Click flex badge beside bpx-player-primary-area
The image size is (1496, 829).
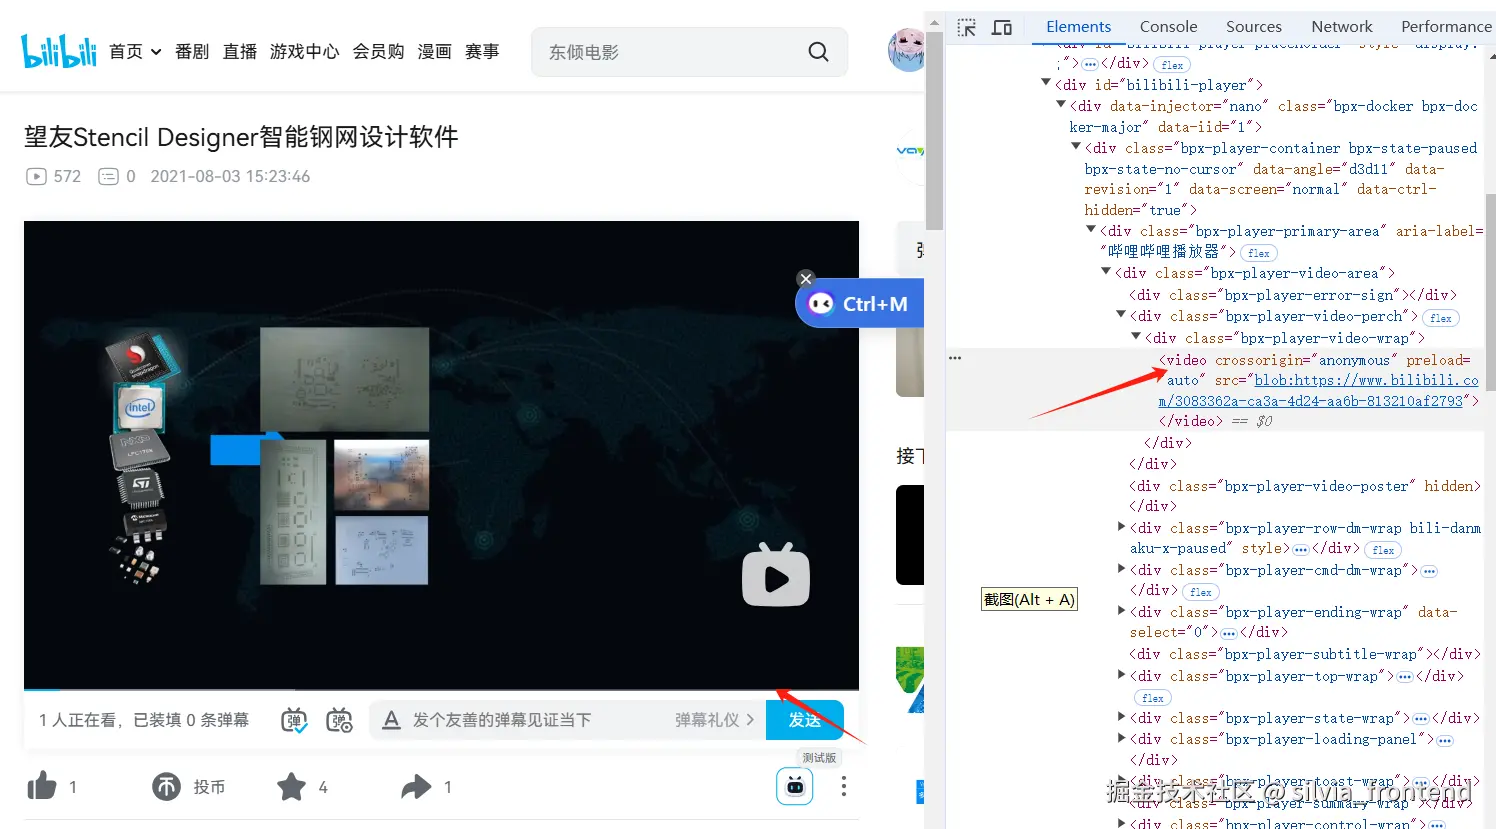click(x=1259, y=253)
